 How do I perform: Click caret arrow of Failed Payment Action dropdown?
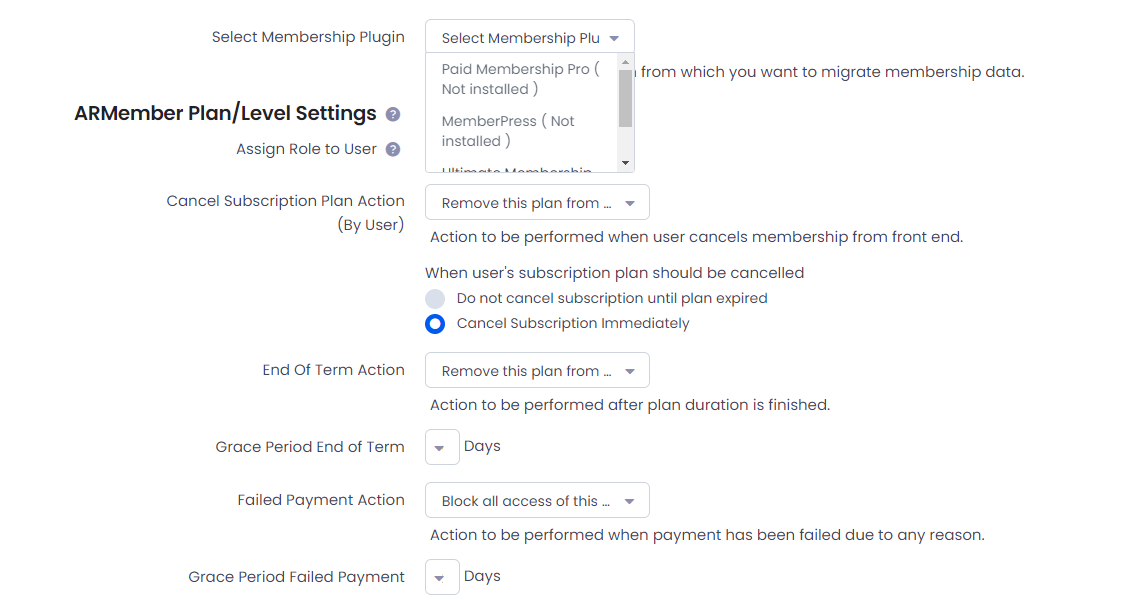629,502
